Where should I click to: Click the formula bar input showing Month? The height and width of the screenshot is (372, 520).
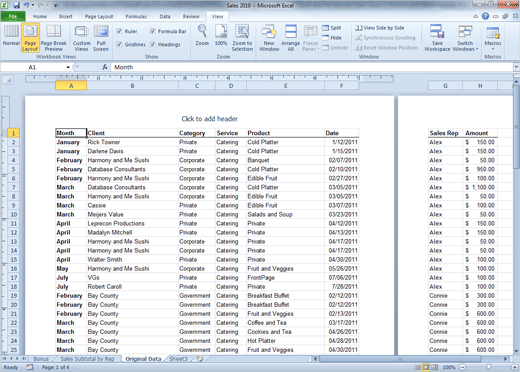[313, 67]
